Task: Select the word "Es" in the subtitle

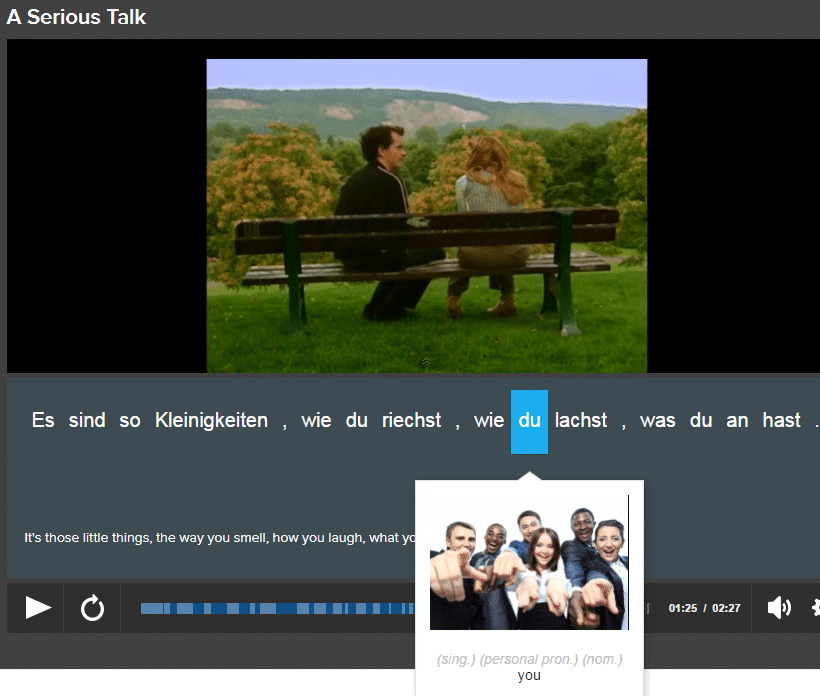Action: pyautogui.click(x=43, y=421)
